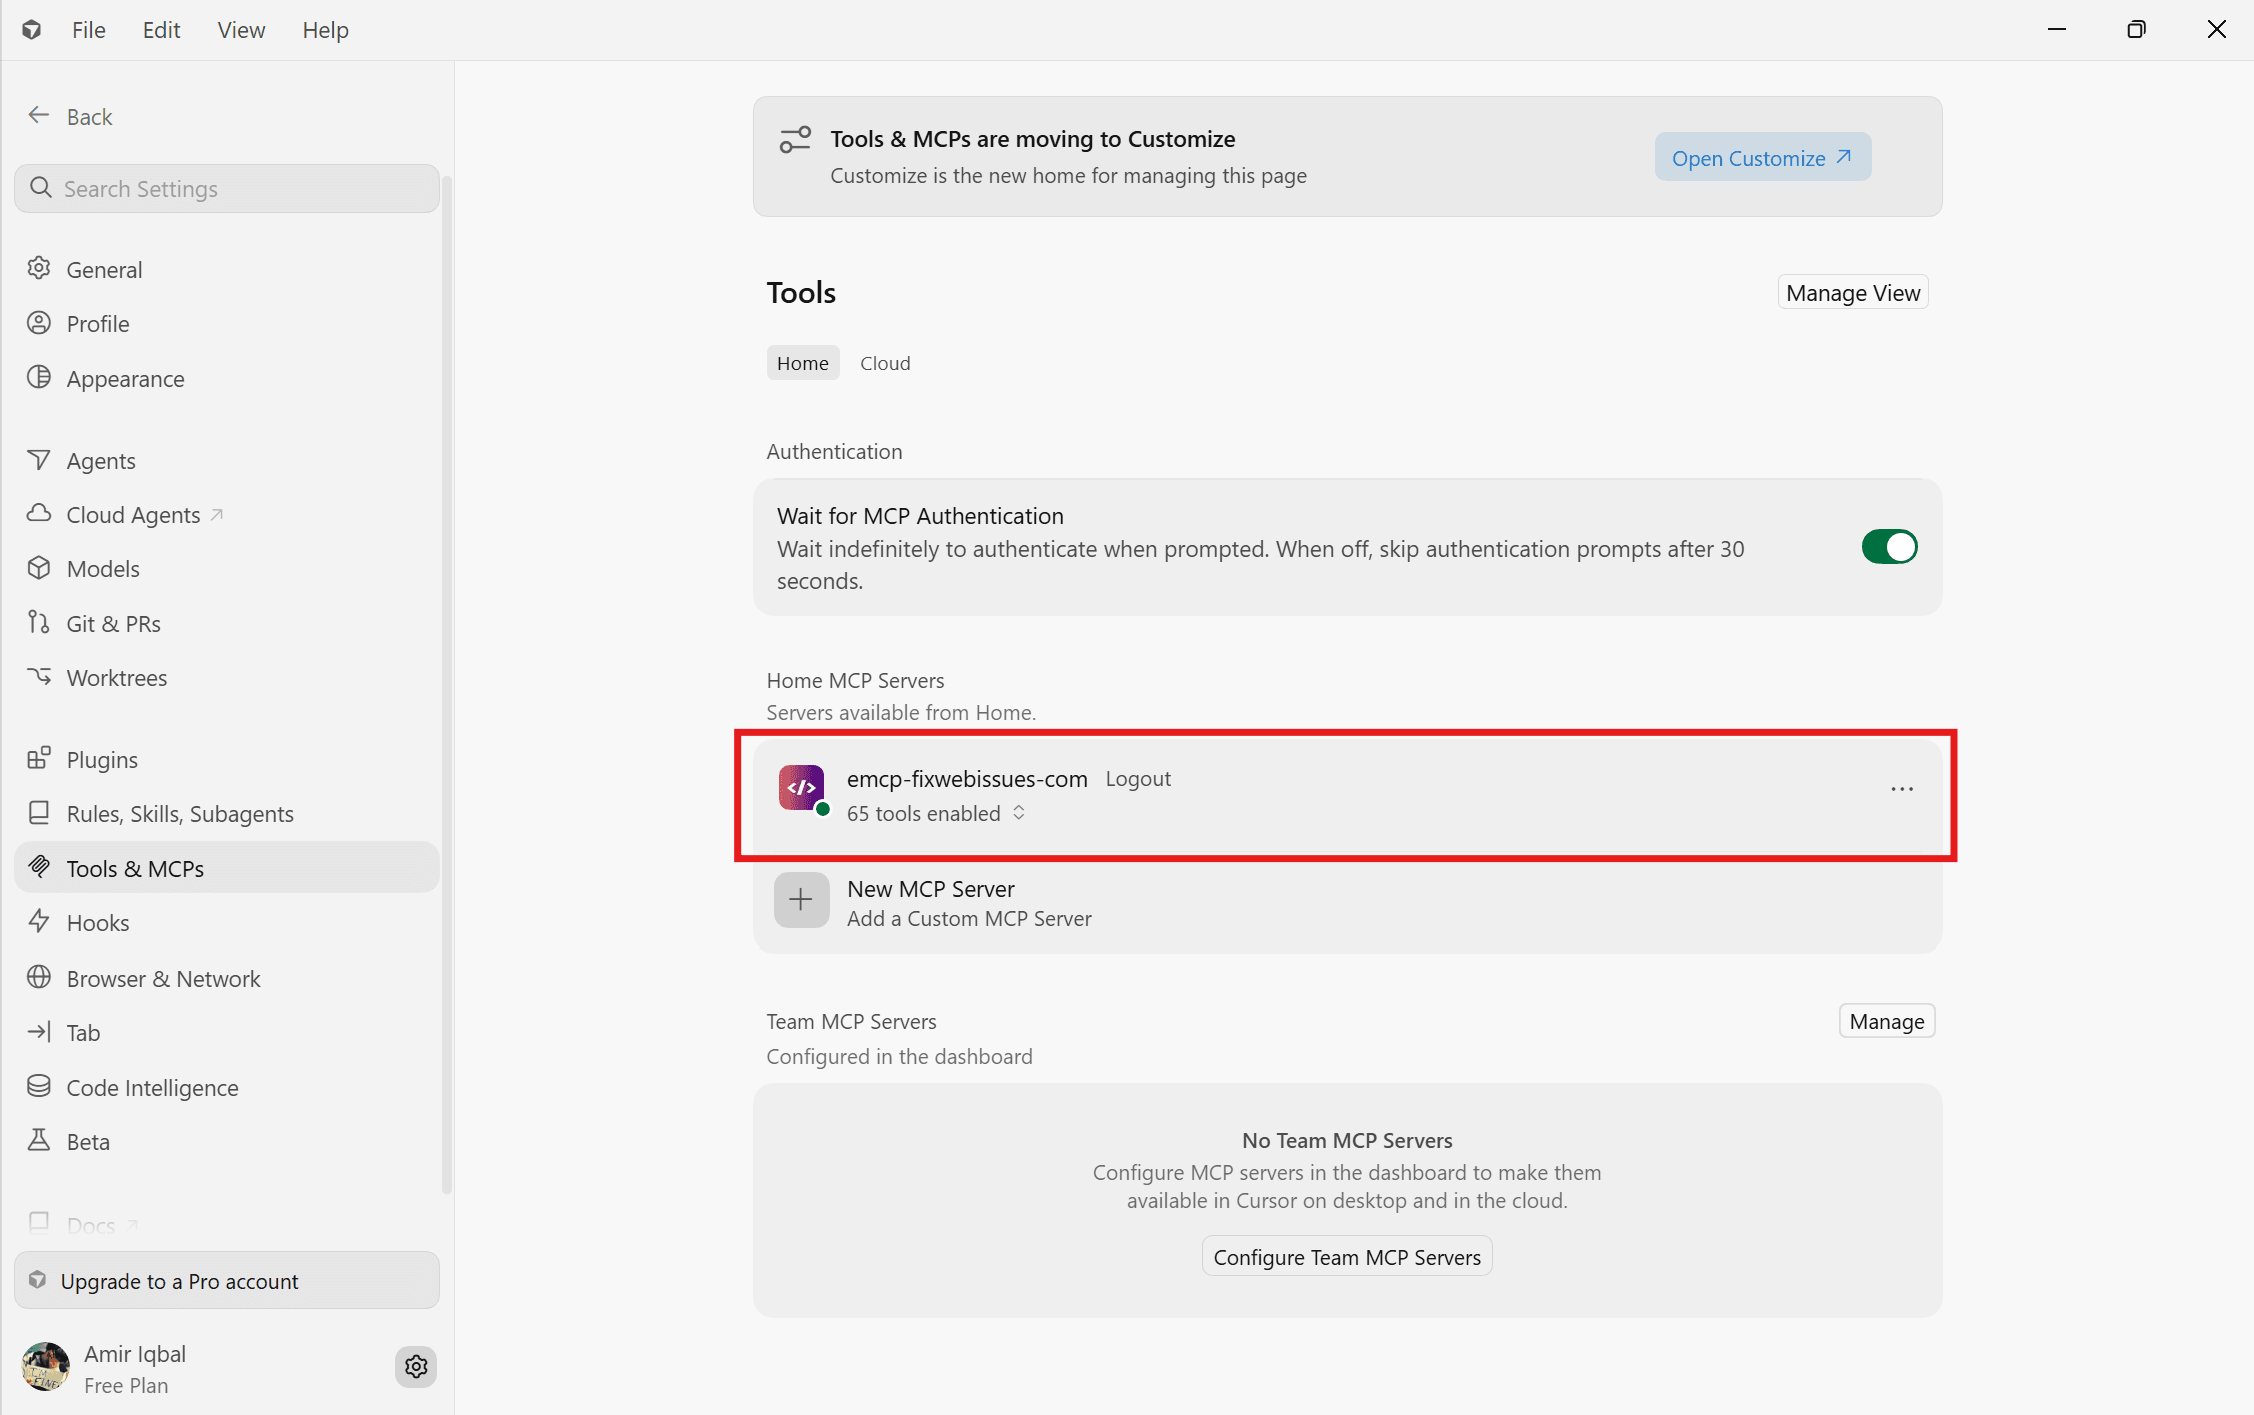Screen dimensions: 2254x1415
Task: Click the Models cube icon
Action: (39, 568)
